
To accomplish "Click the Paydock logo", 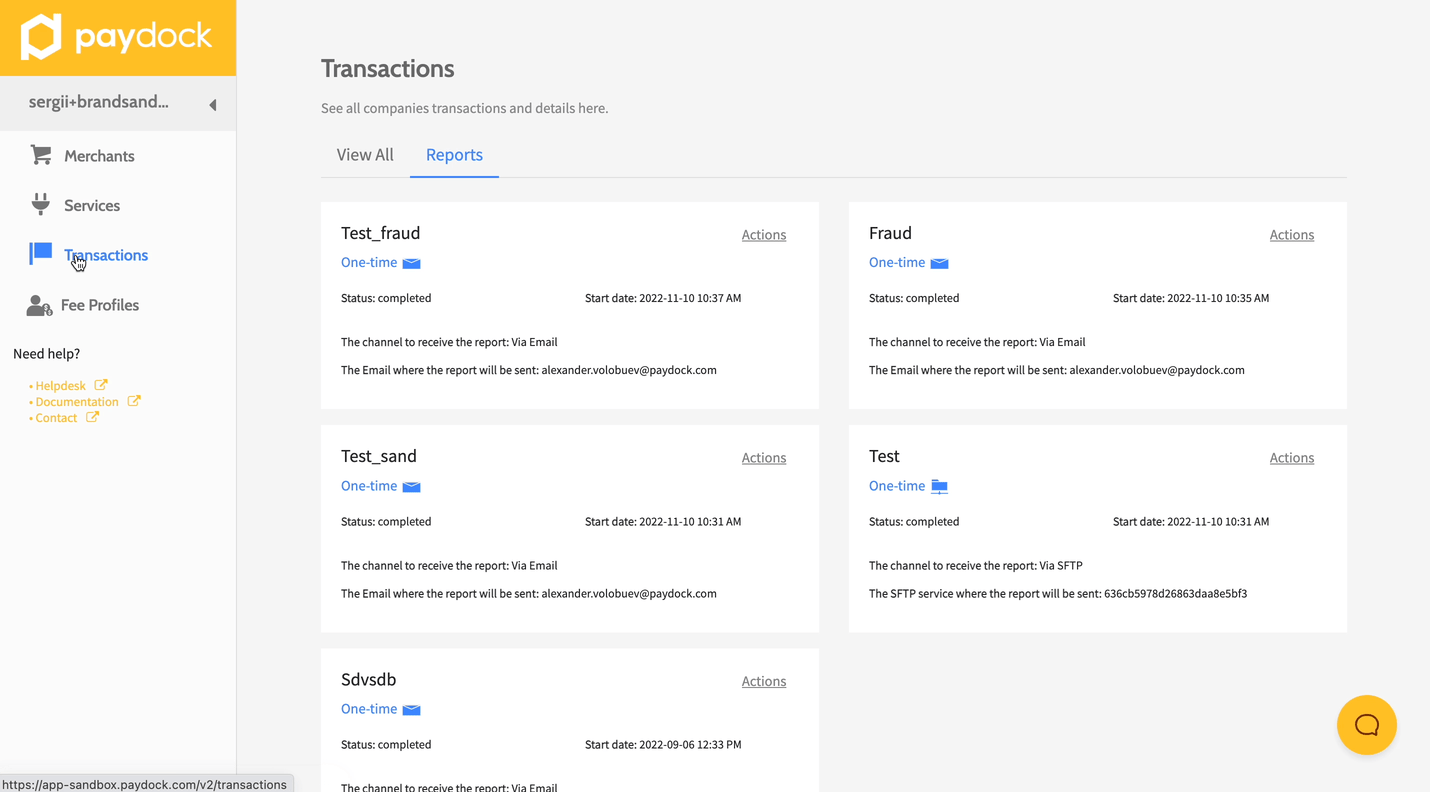I will (x=117, y=37).
